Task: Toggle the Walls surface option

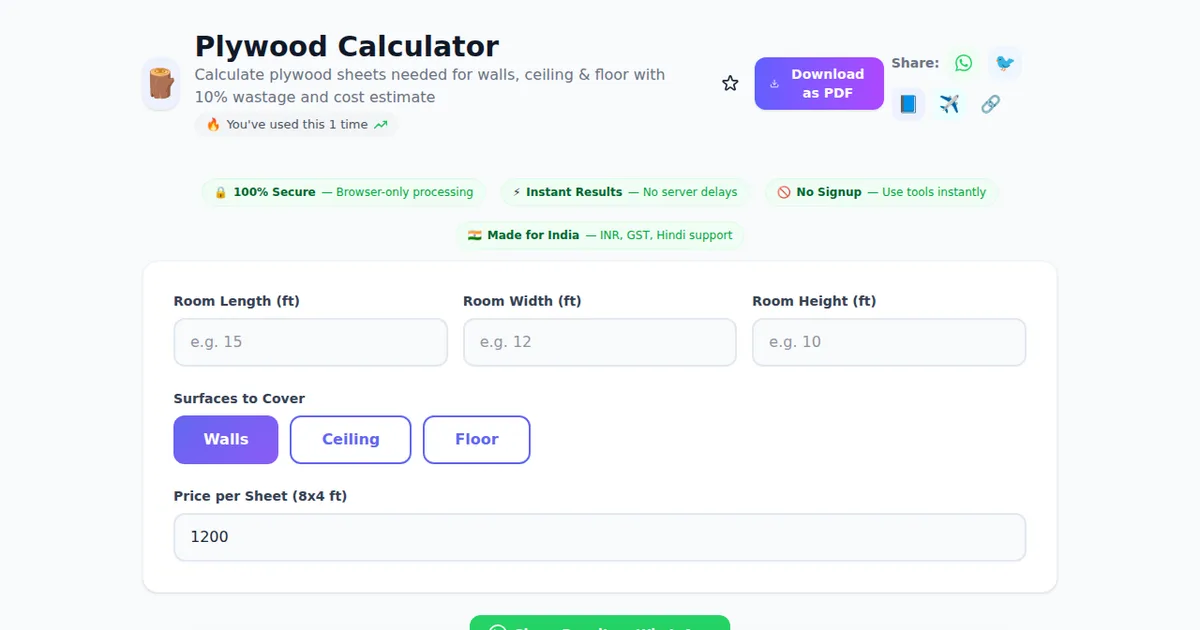Action: click(226, 440)
